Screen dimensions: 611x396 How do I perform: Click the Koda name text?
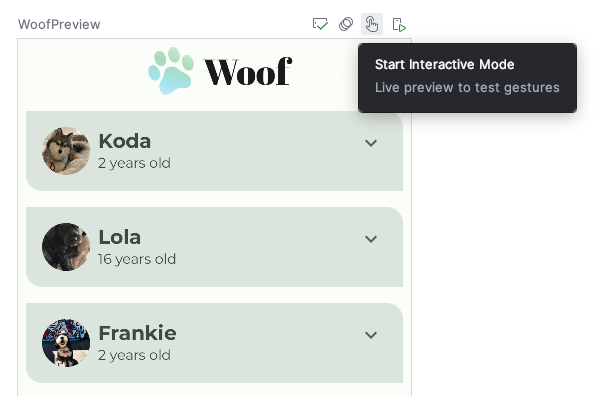point(125,141)
